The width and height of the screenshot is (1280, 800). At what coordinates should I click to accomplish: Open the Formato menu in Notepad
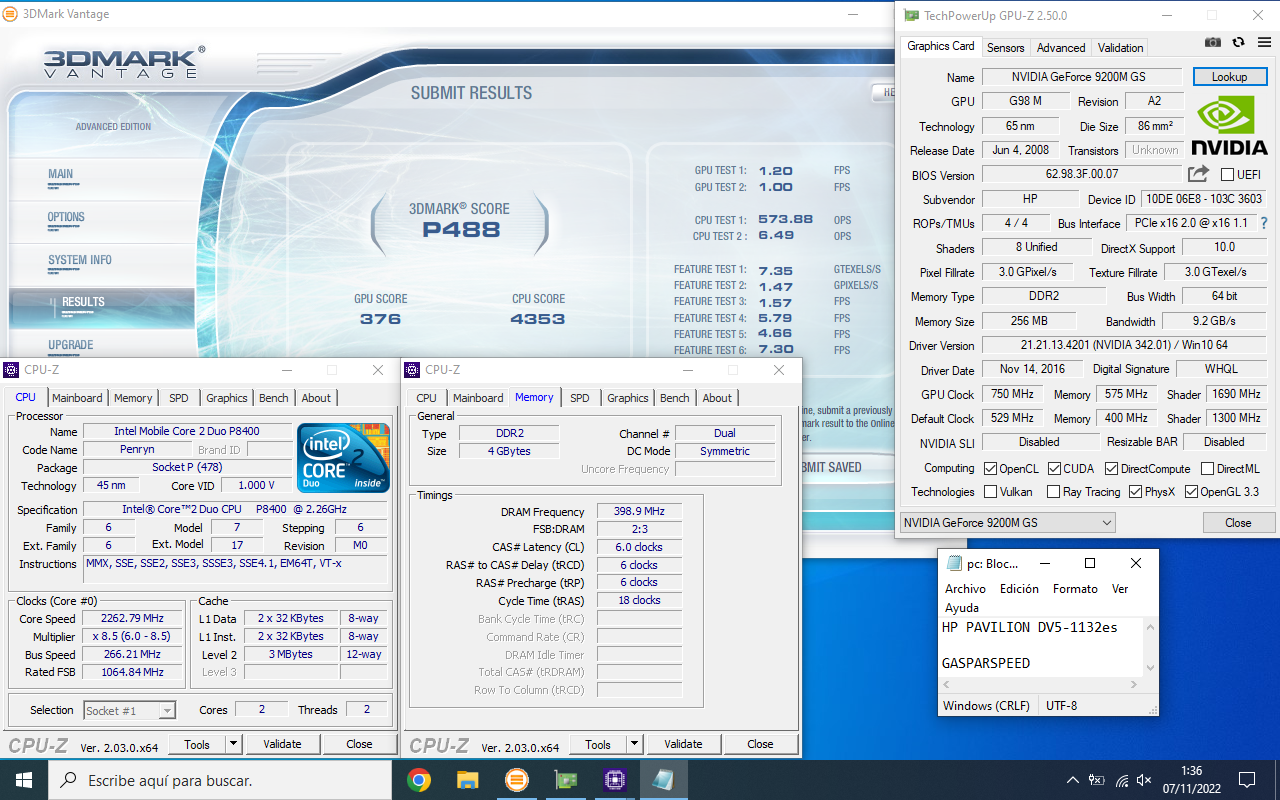[1075, 589]
